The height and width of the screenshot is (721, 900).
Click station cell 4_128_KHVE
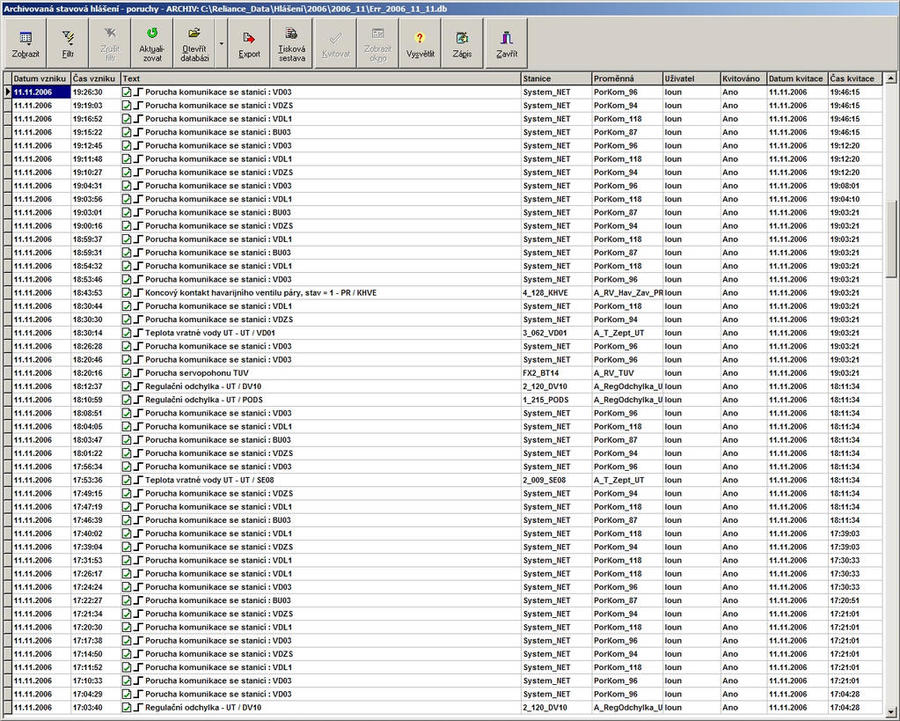[556, 293]
